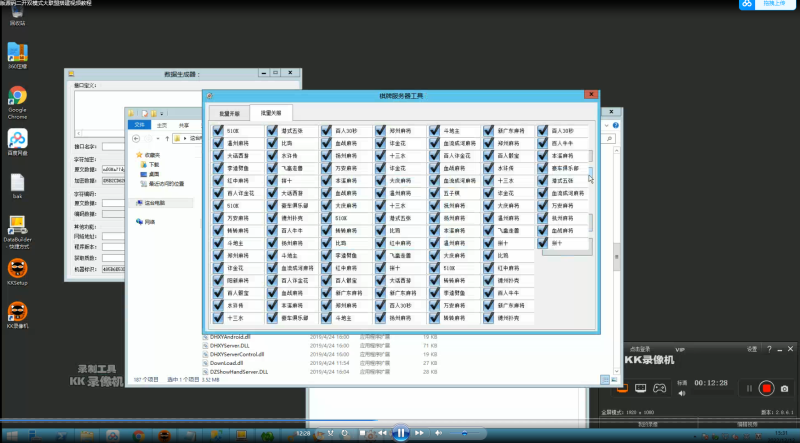Click the speaker icon in KK录像机

(x=682, y=393)
